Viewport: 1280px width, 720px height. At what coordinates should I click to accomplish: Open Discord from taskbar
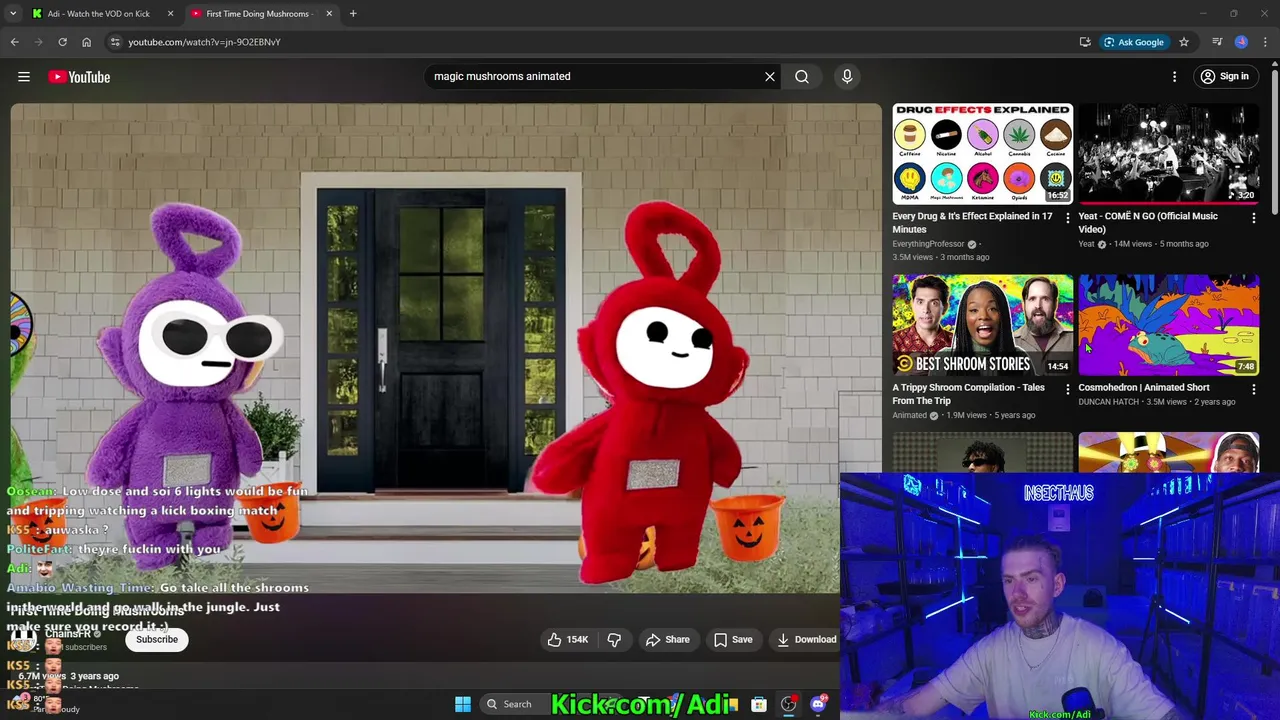point(819,704)
